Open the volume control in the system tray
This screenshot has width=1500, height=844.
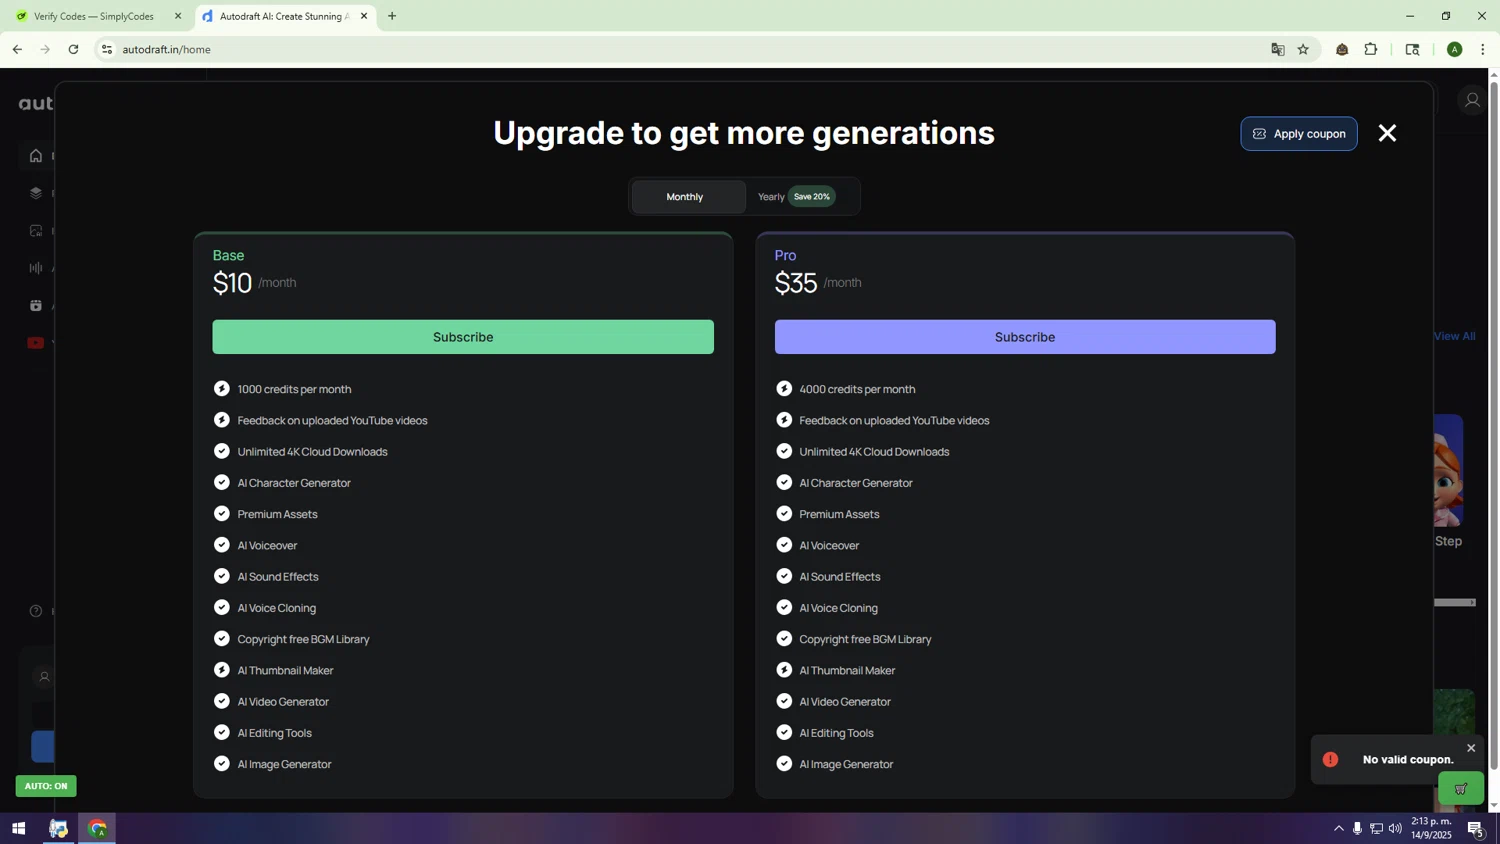coord(1395,828)
